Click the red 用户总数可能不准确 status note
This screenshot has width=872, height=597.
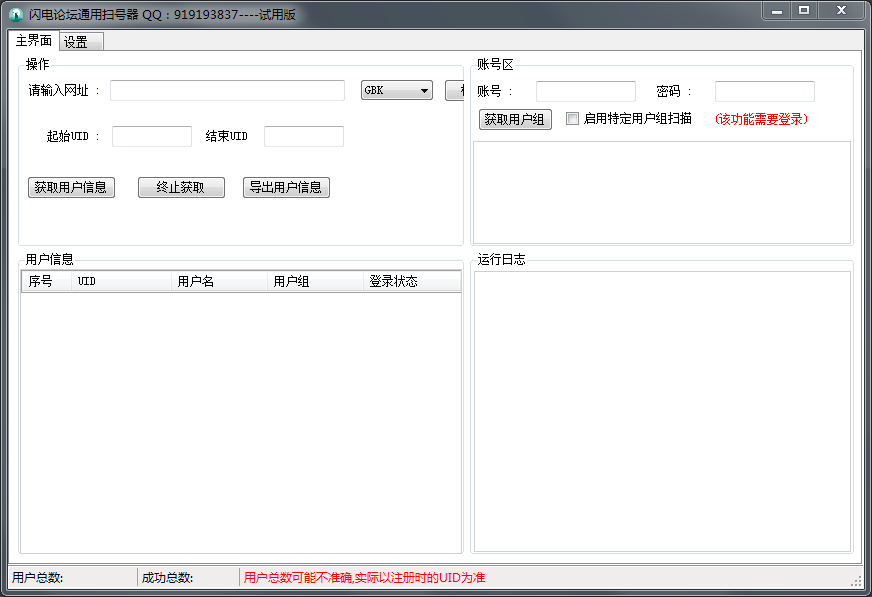point(364,578)
